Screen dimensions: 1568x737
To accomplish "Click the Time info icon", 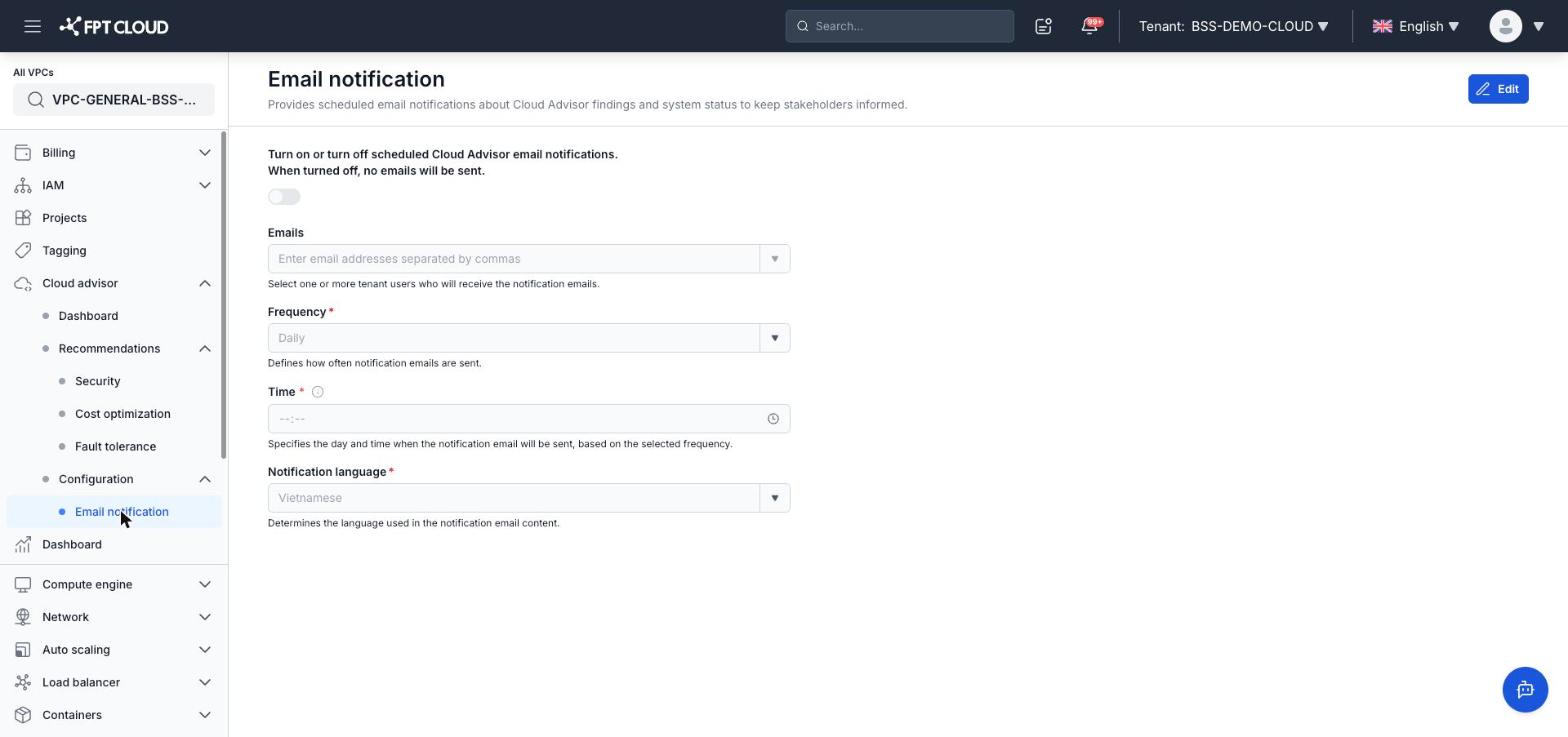I will click(x=318, y=392).
